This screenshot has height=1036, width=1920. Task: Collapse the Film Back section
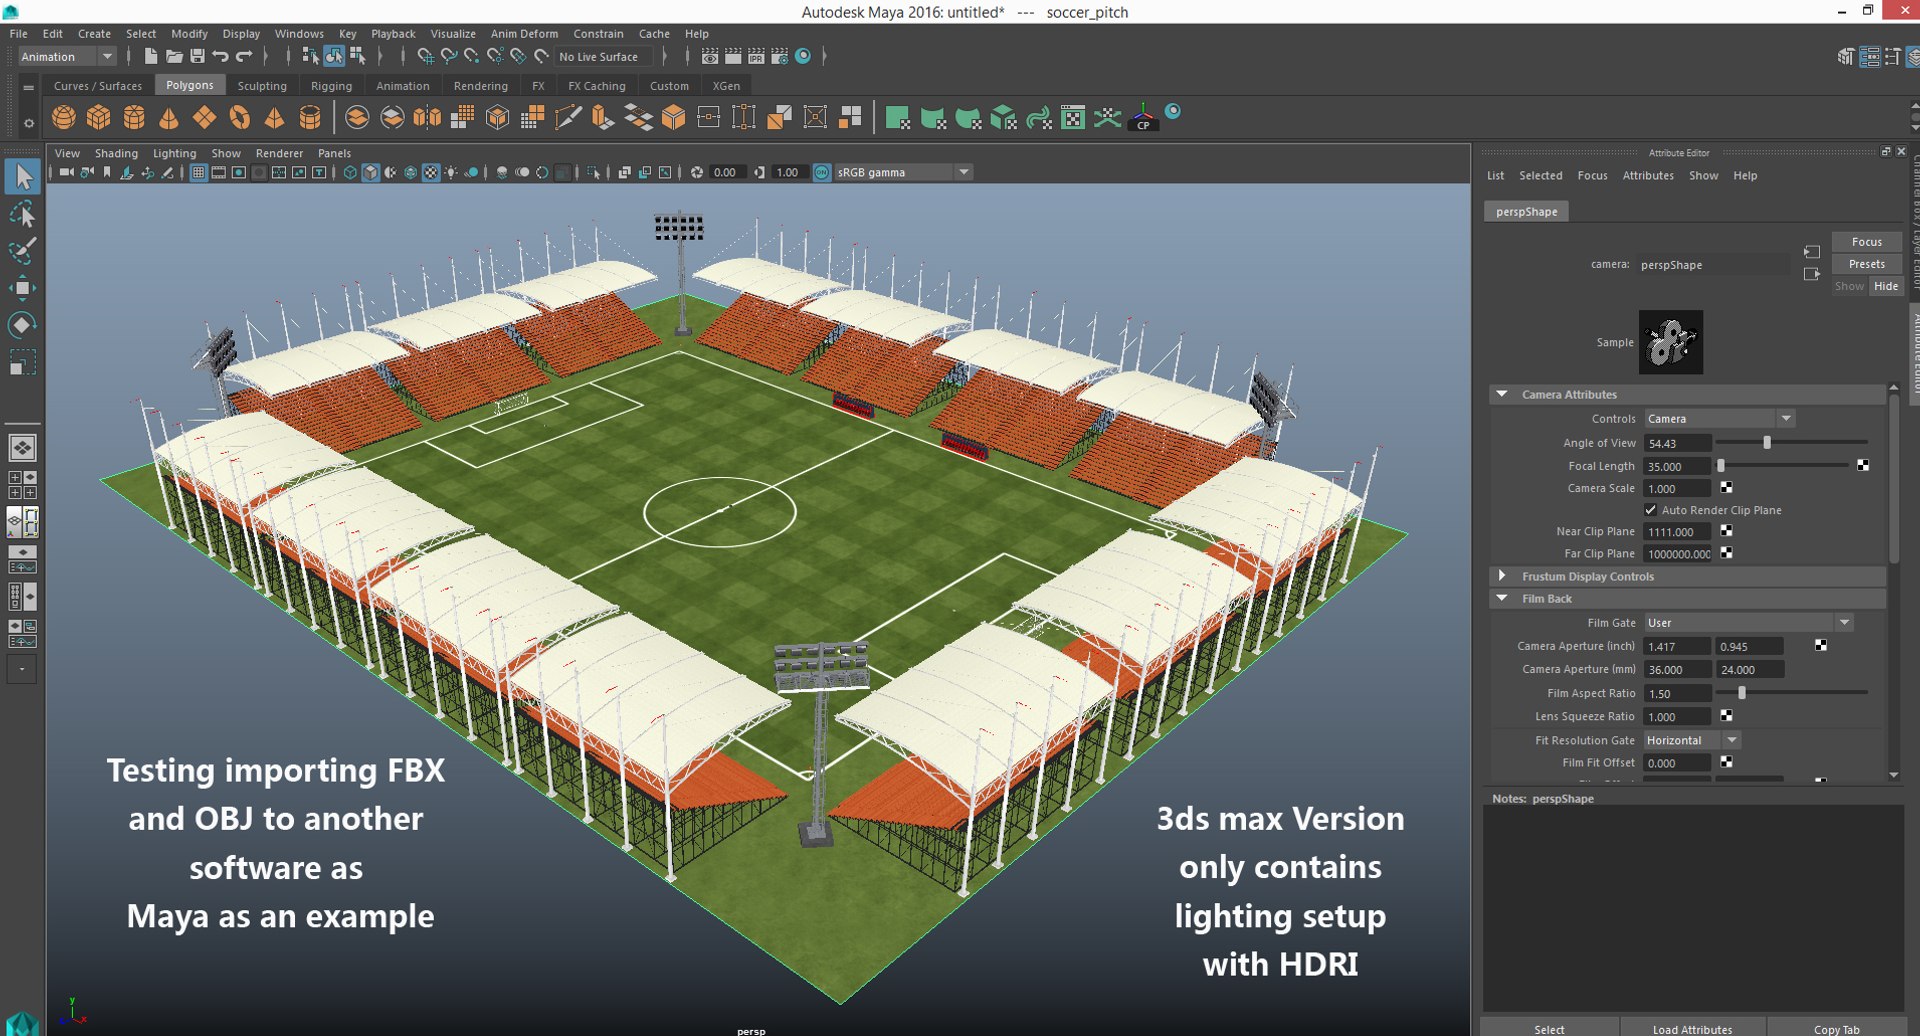pos(1502,599)
